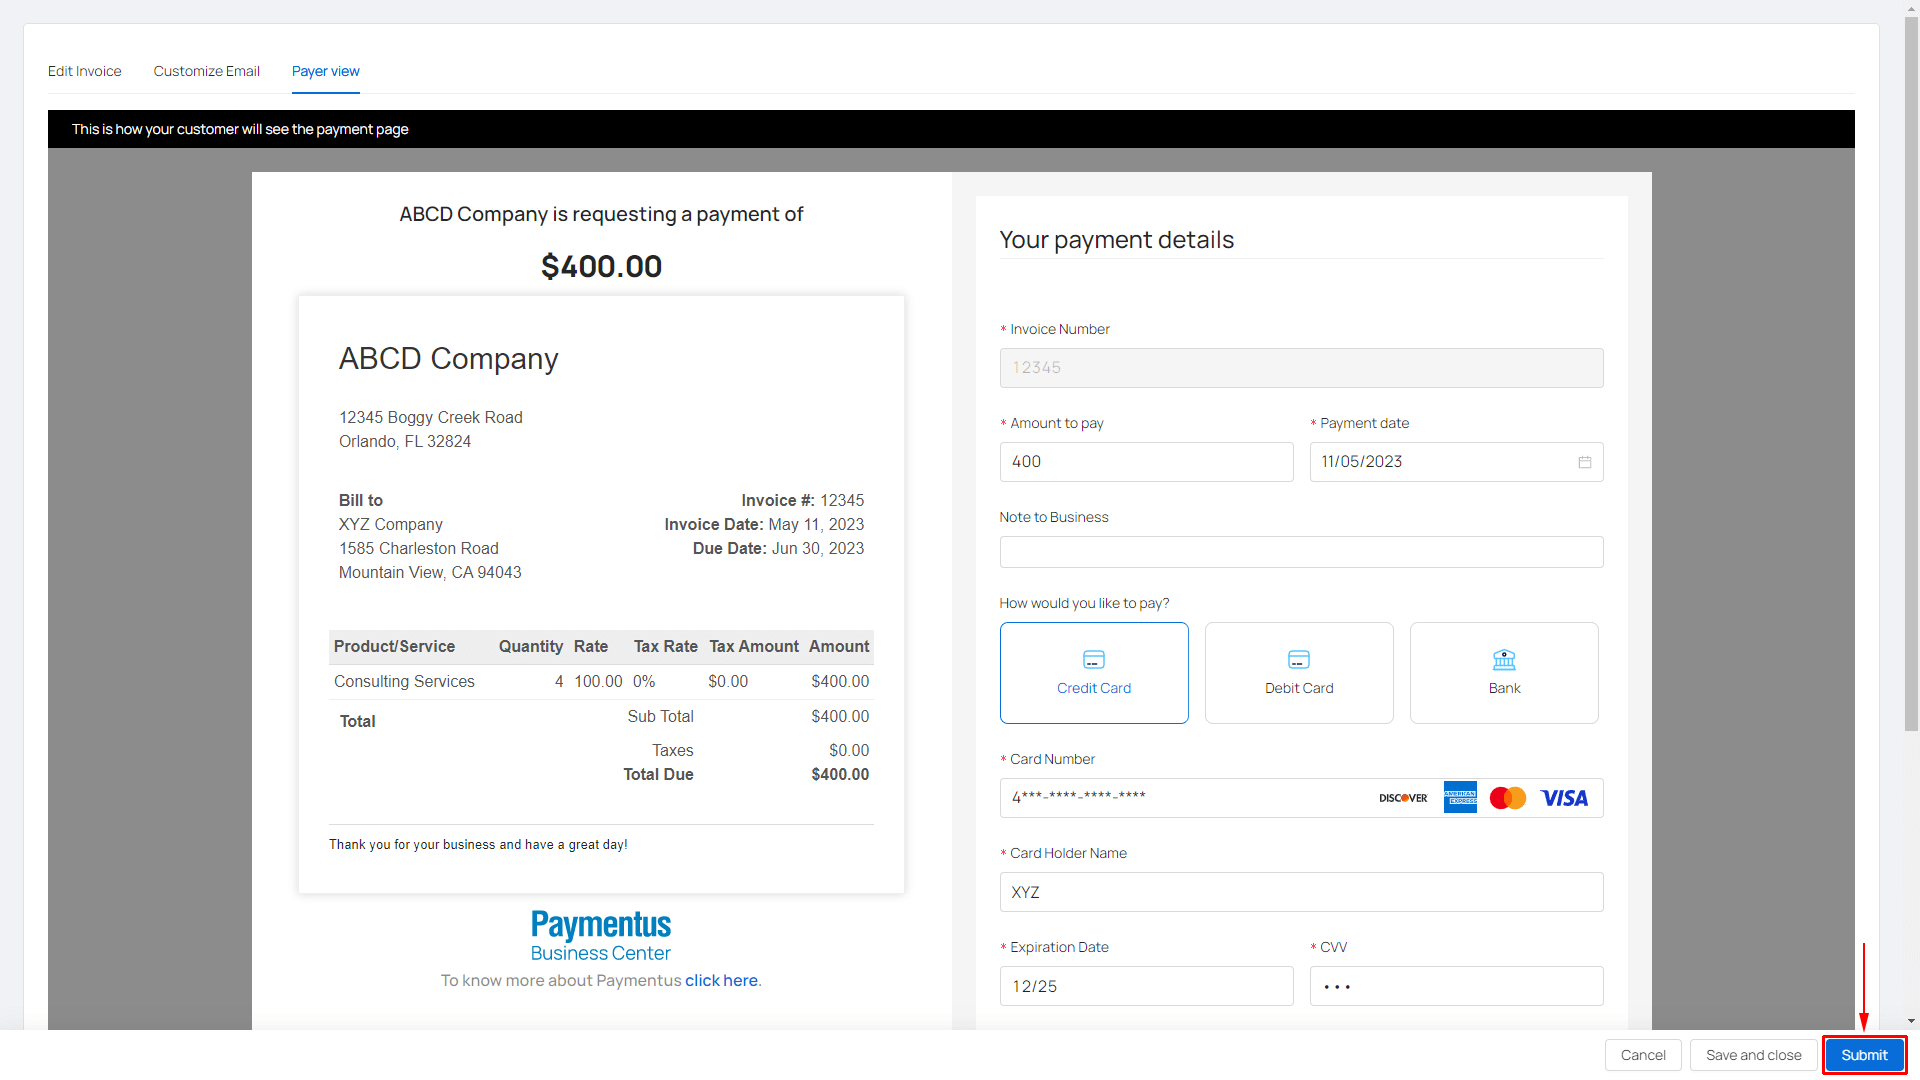Open the Customize Email tab
This screenshot has height=1080, width=1920.
[x=207, y=71]
